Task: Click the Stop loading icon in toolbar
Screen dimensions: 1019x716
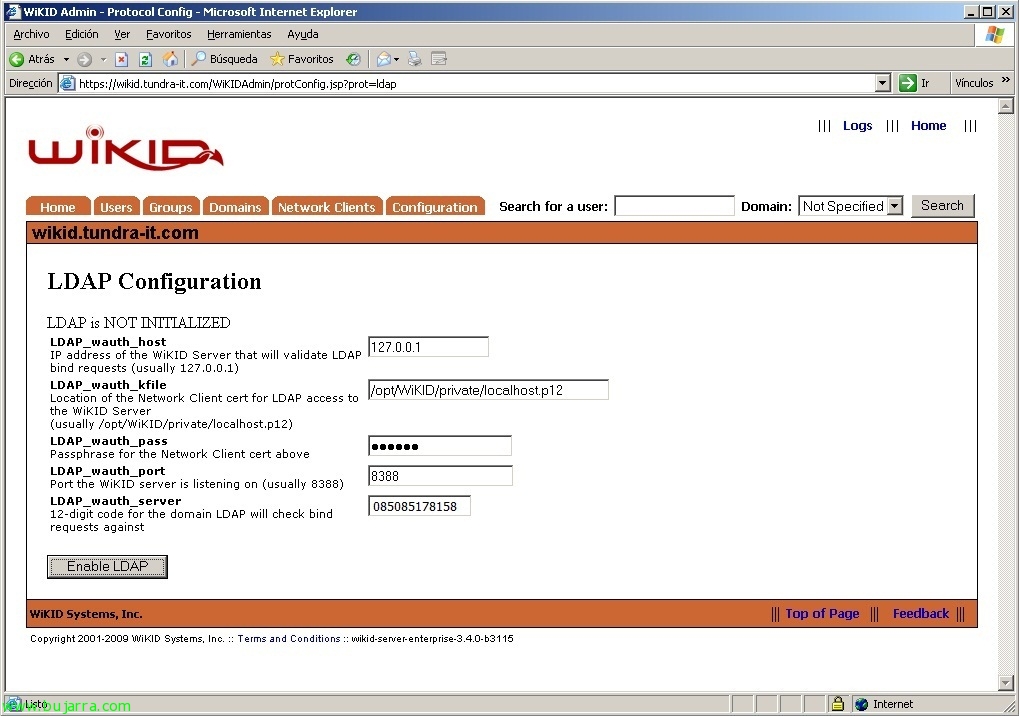Action: coord(121,59)
